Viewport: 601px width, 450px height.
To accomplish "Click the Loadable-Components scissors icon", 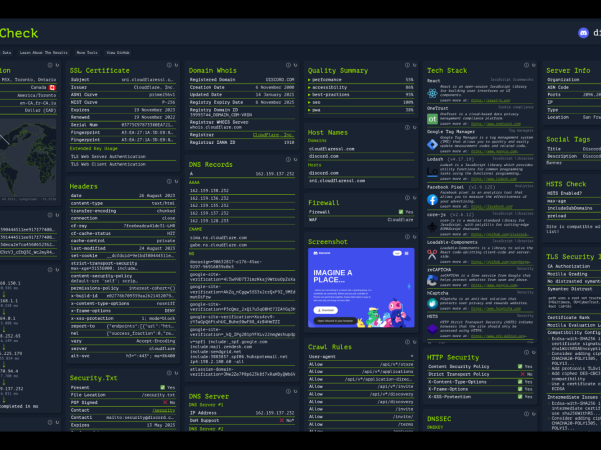I will pos(432,255).
